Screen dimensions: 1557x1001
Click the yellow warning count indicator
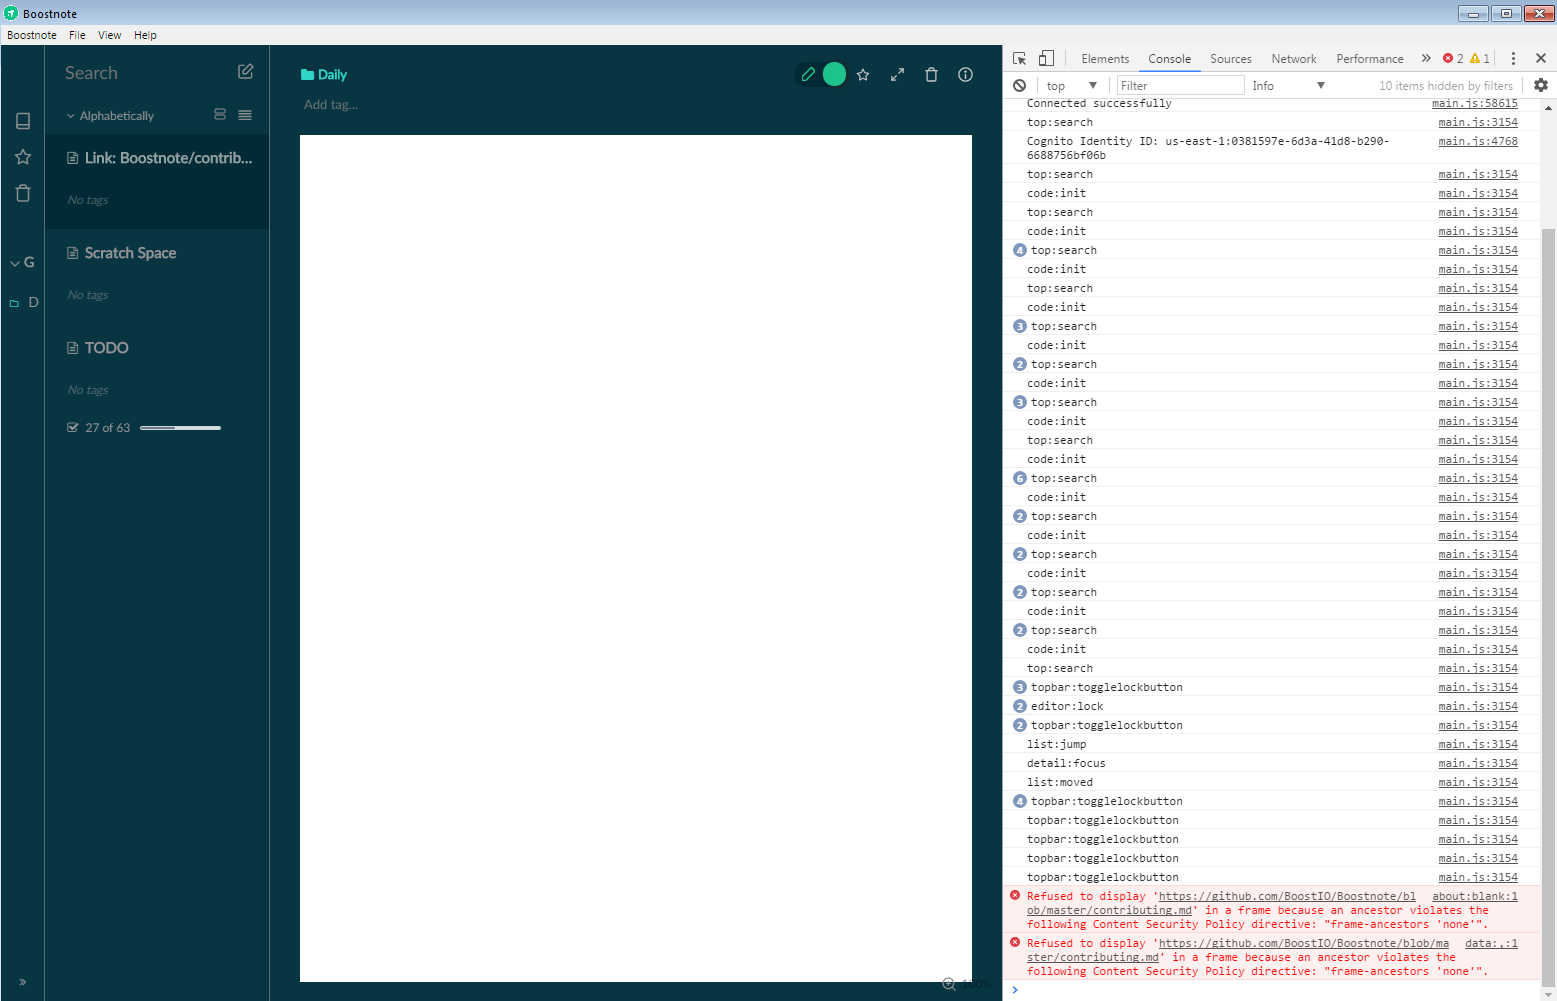pos(1480,59)
